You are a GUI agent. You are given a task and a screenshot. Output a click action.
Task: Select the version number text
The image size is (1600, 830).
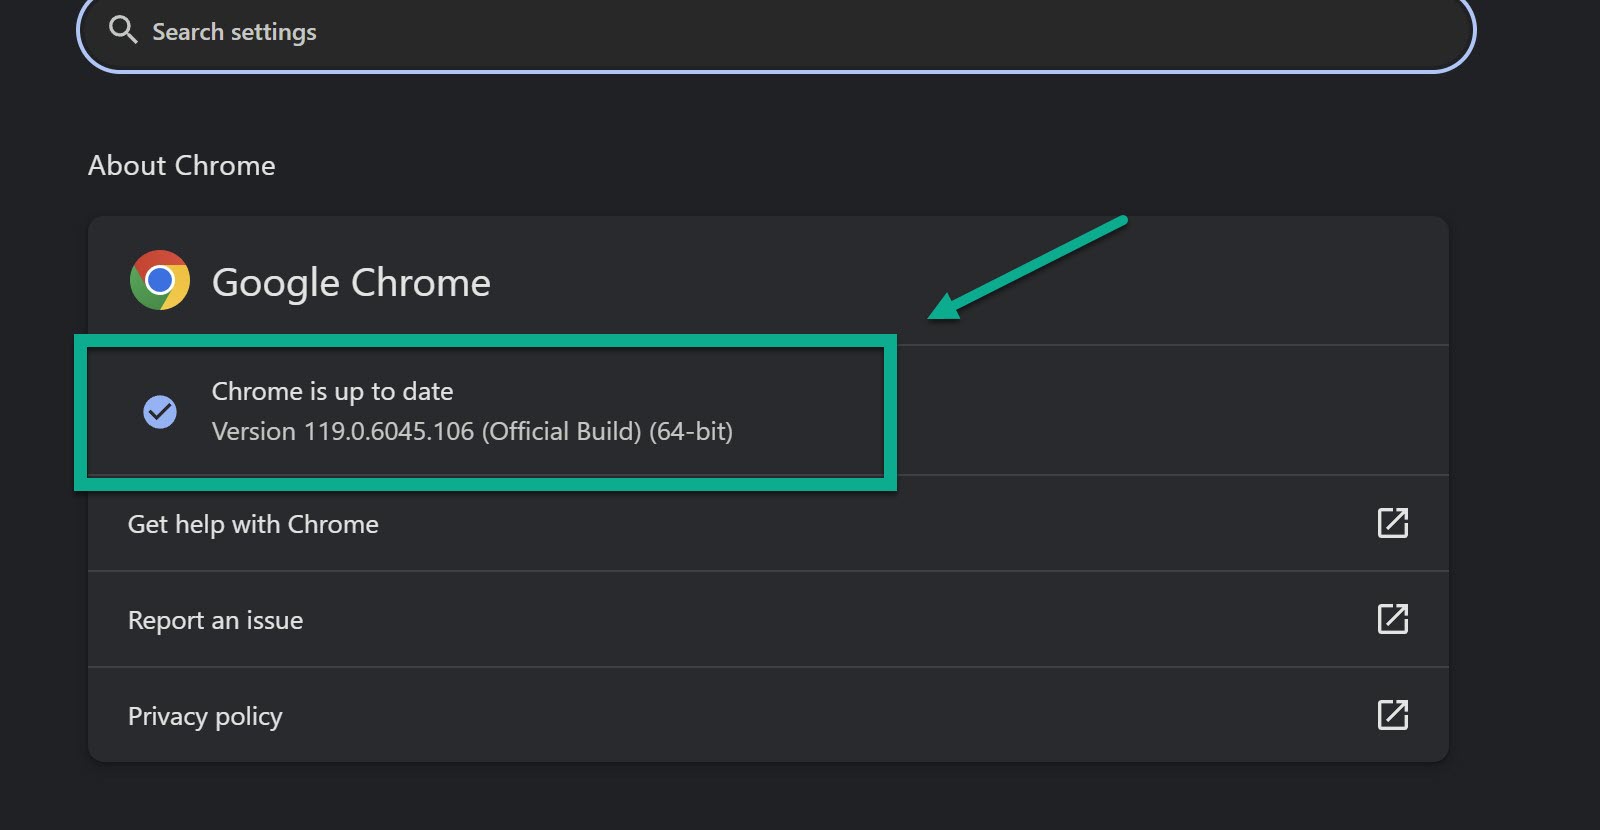[x=472, y=431]
